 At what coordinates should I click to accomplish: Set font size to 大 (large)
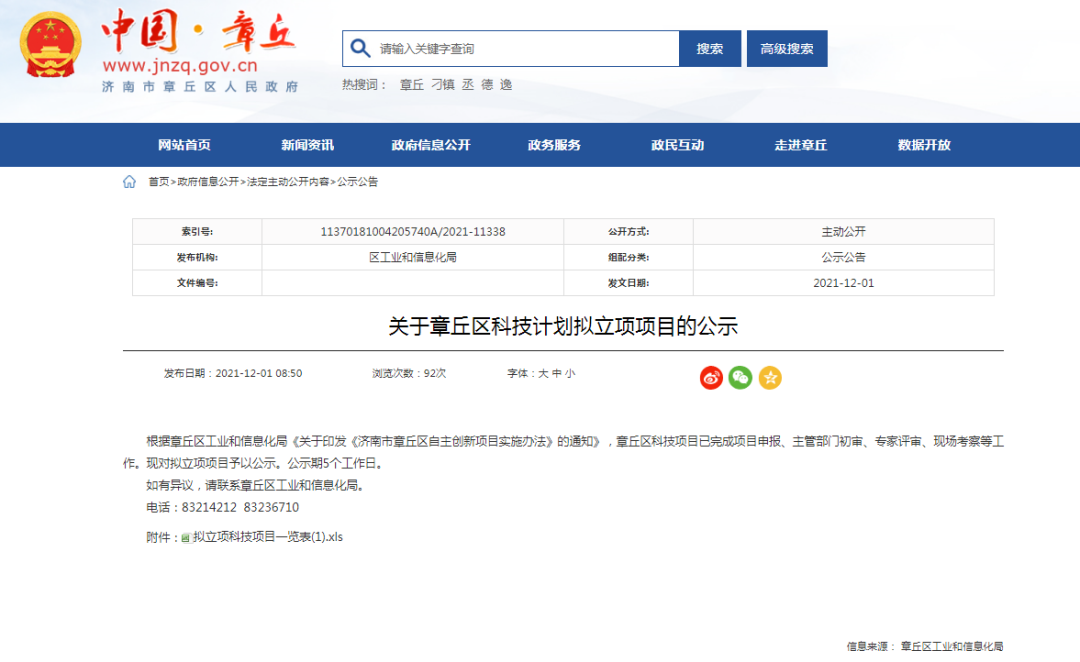tap(543, 374)
